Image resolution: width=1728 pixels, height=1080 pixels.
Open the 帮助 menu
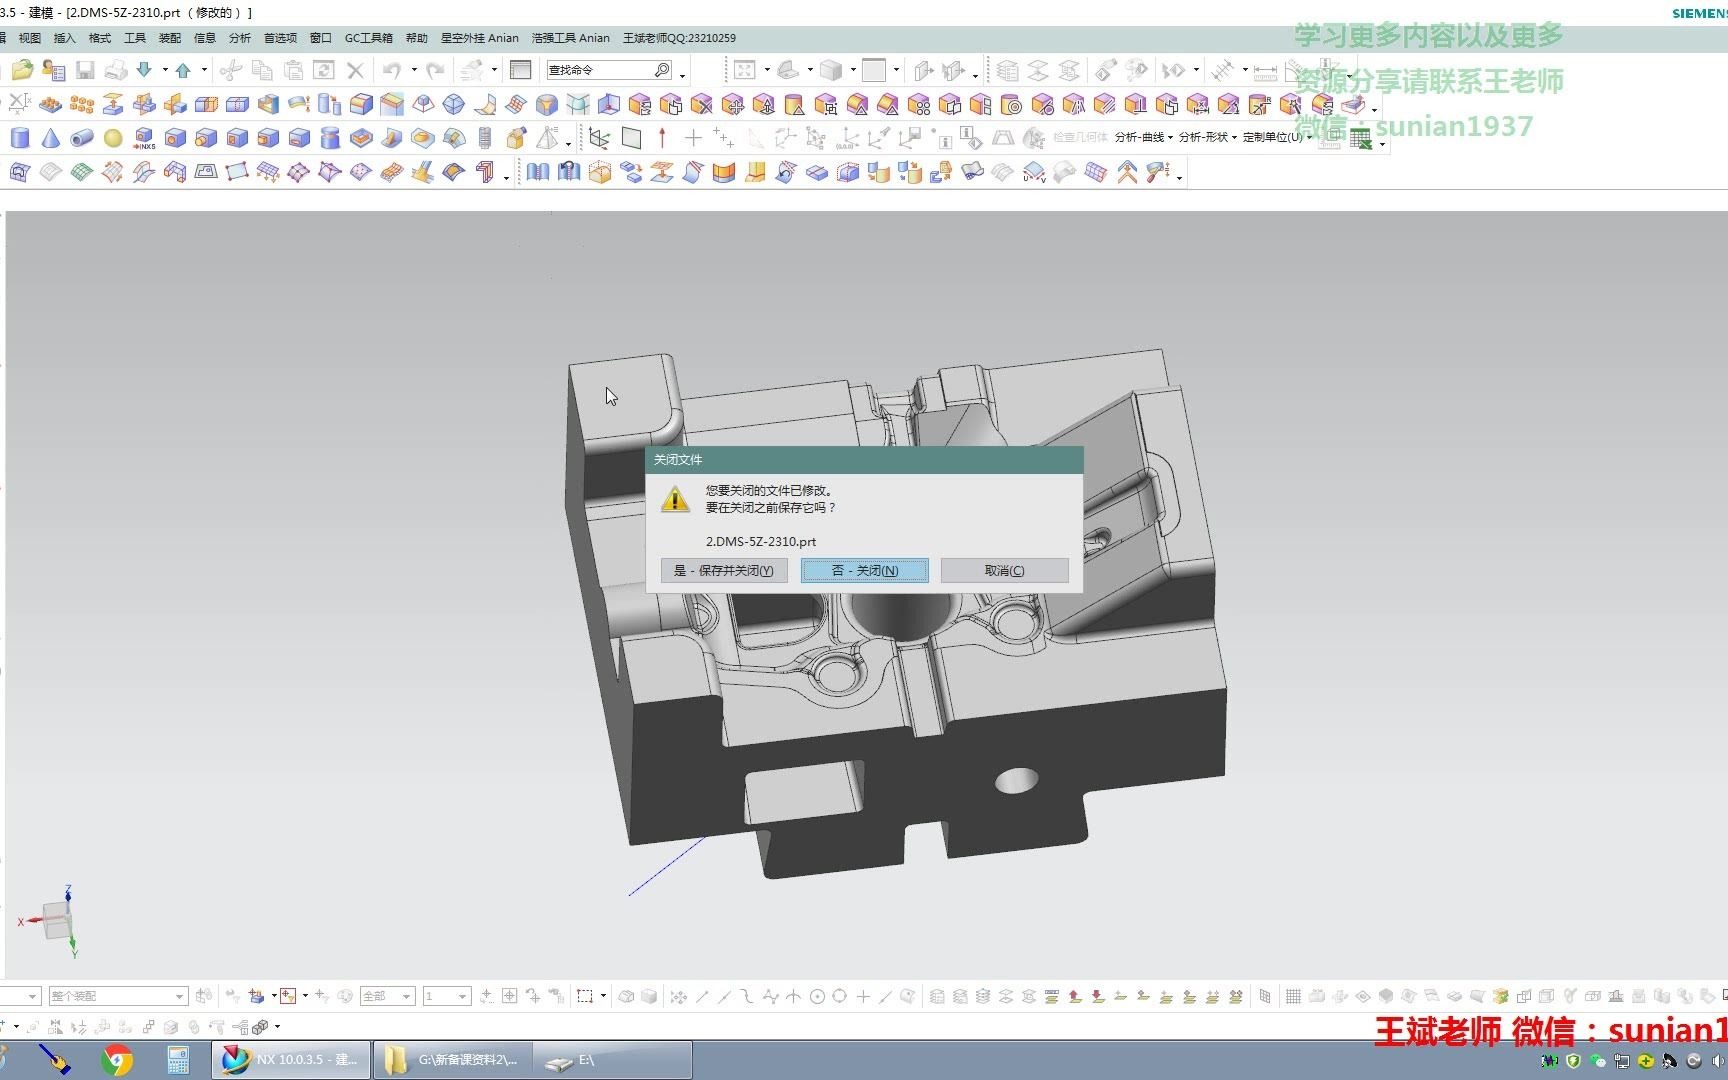click(417, 38)
